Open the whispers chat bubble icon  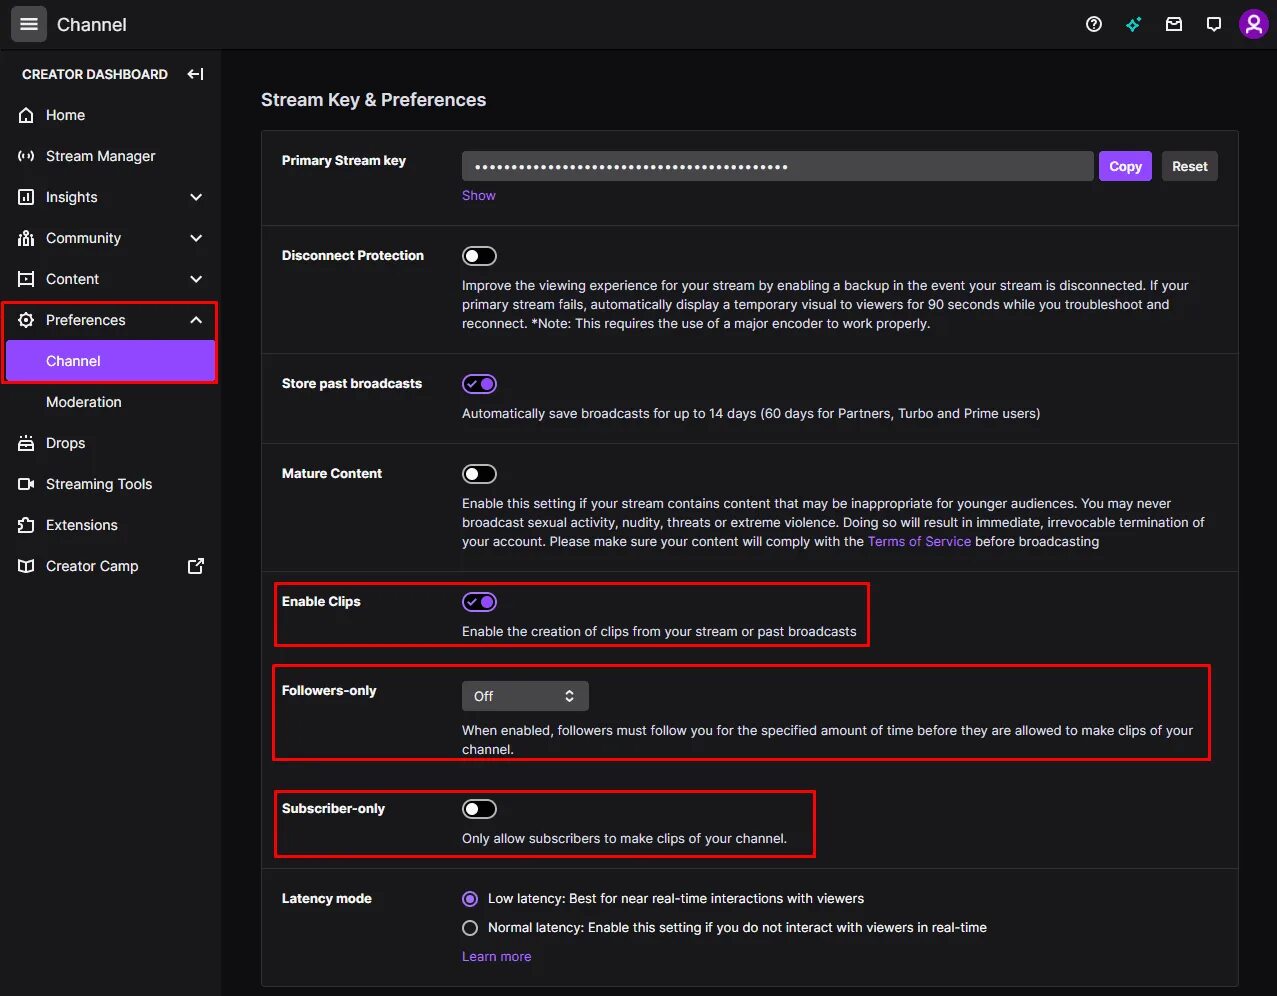tap(1214, 24)
